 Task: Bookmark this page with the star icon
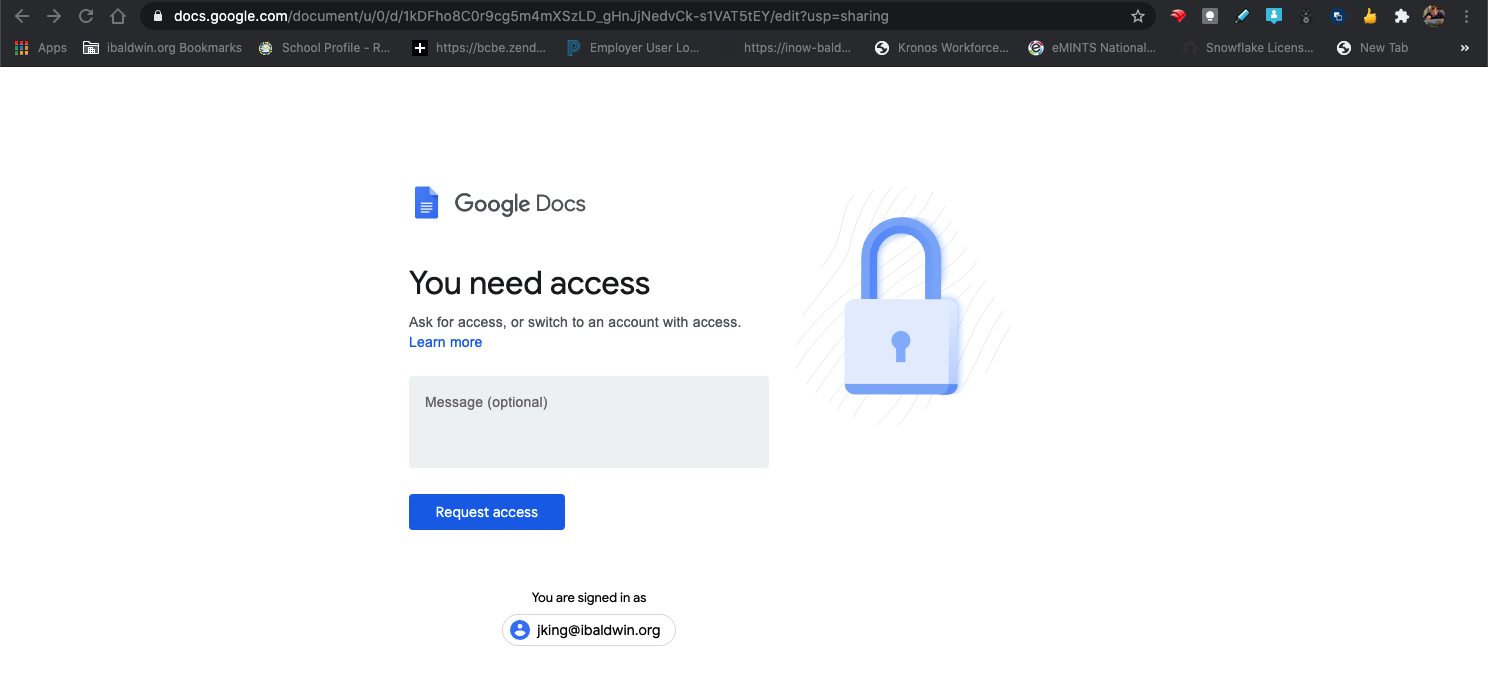[1137, 16]
